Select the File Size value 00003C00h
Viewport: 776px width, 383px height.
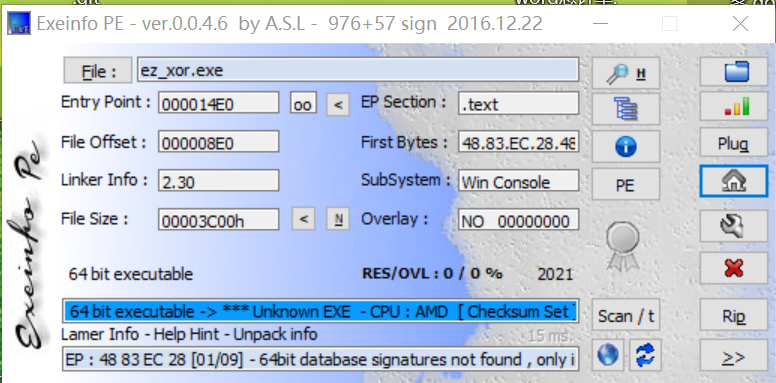219,220
